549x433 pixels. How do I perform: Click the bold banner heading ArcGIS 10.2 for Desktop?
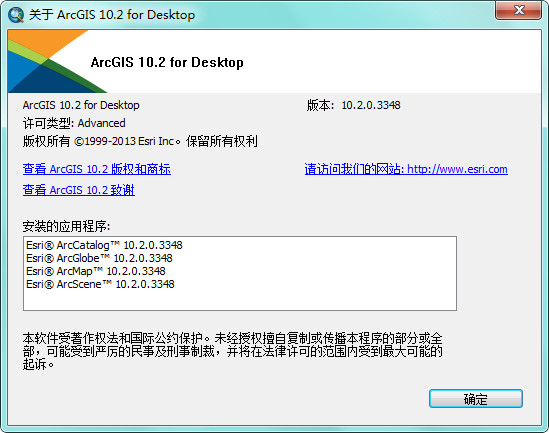pyautogui.click(x=167, y=63)
